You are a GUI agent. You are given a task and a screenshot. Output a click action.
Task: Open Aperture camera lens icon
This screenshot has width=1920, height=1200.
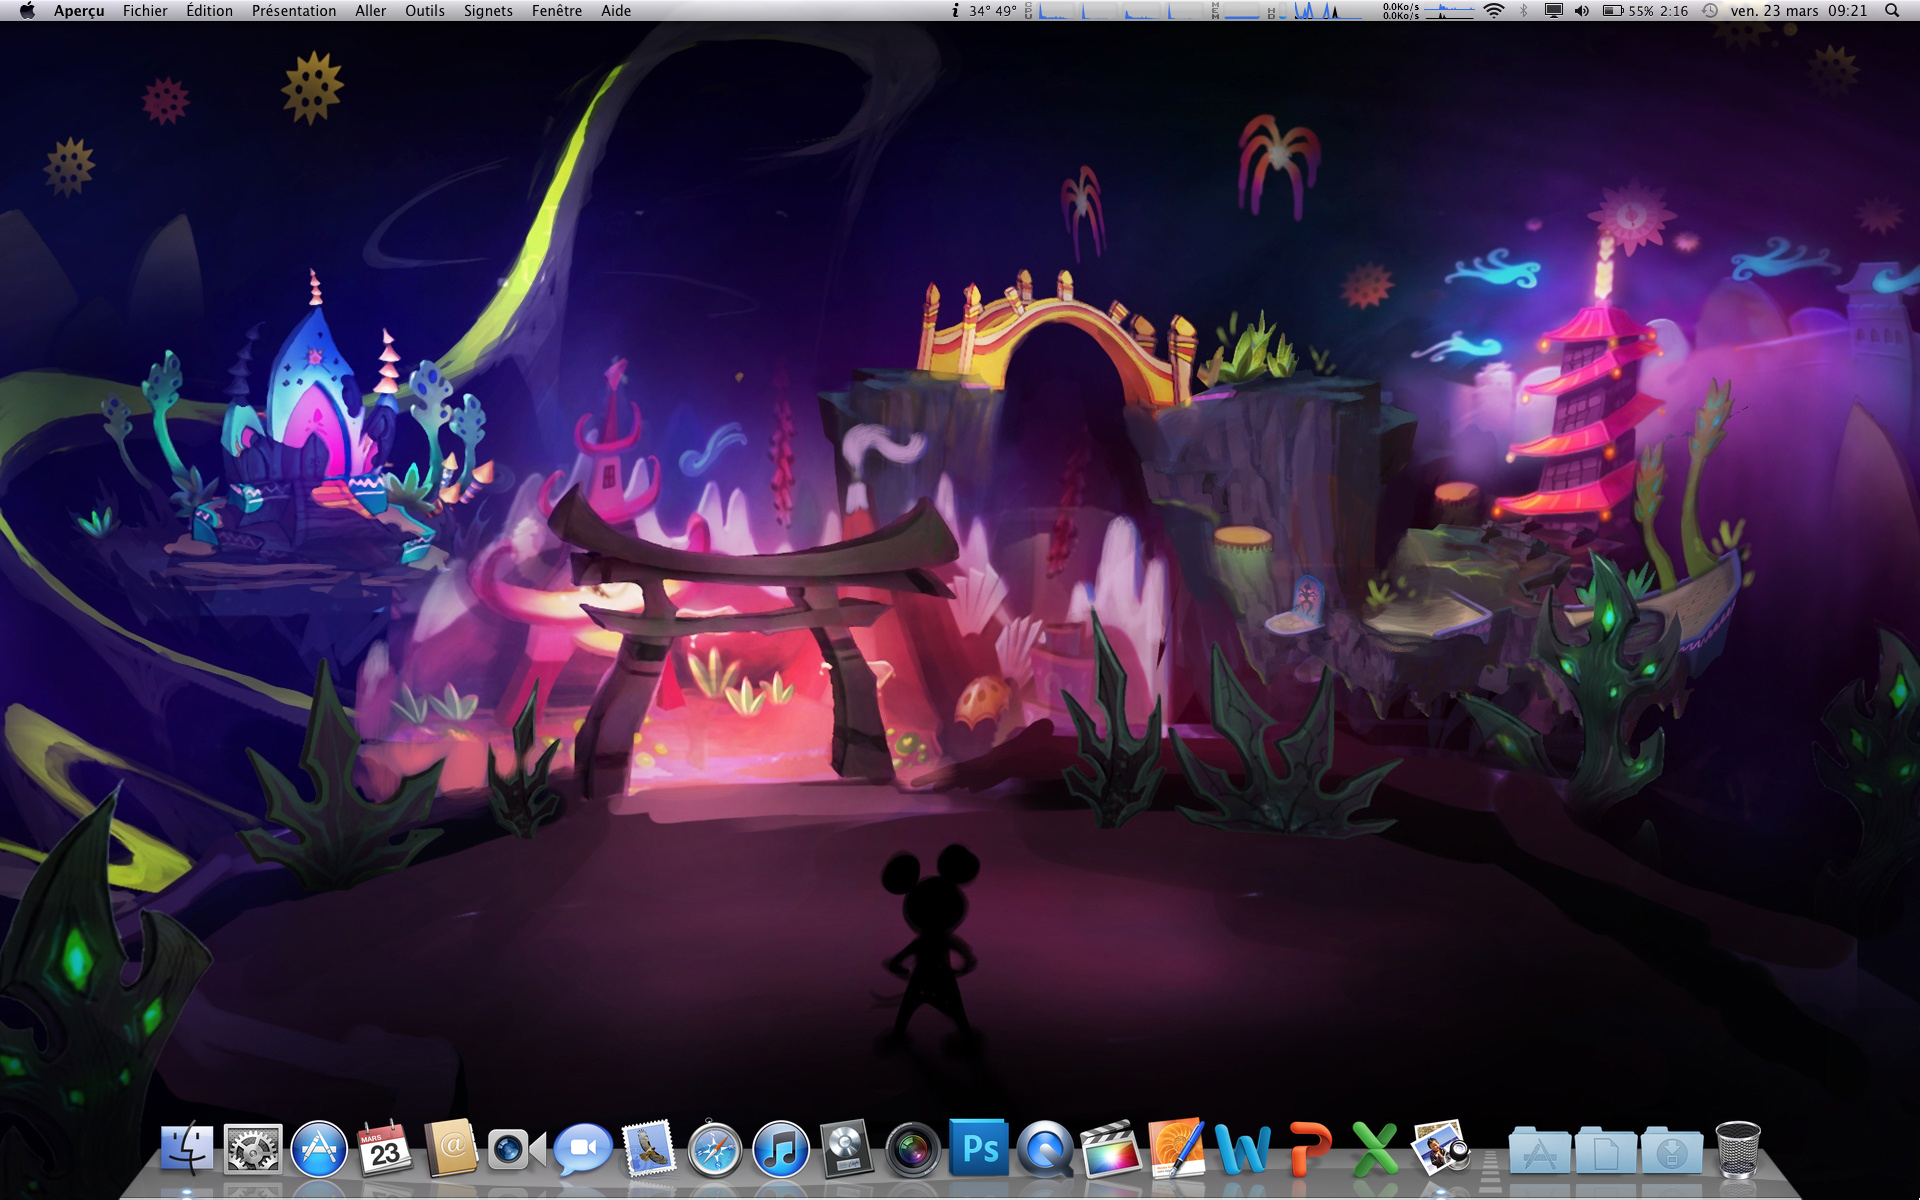913,1150
